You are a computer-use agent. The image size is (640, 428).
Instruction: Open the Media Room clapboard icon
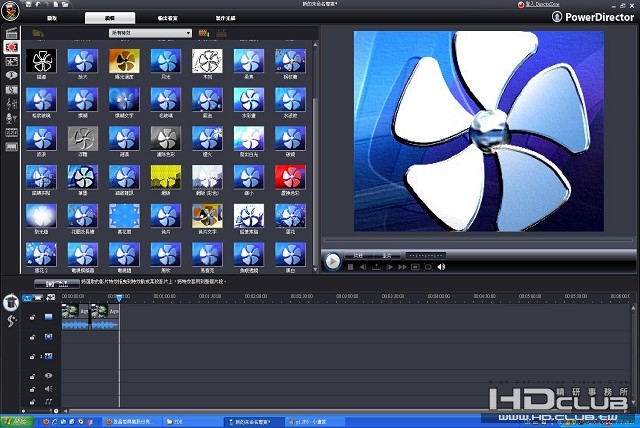(12, 33)
